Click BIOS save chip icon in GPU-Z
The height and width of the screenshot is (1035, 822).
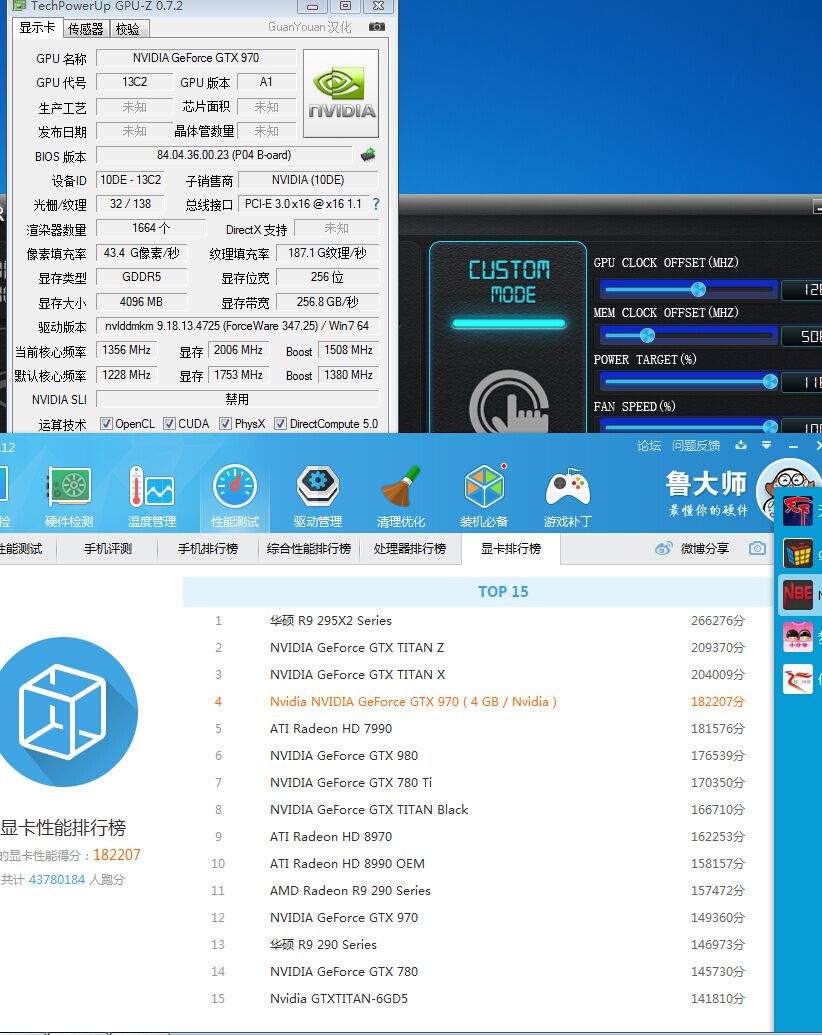point(368,155)
